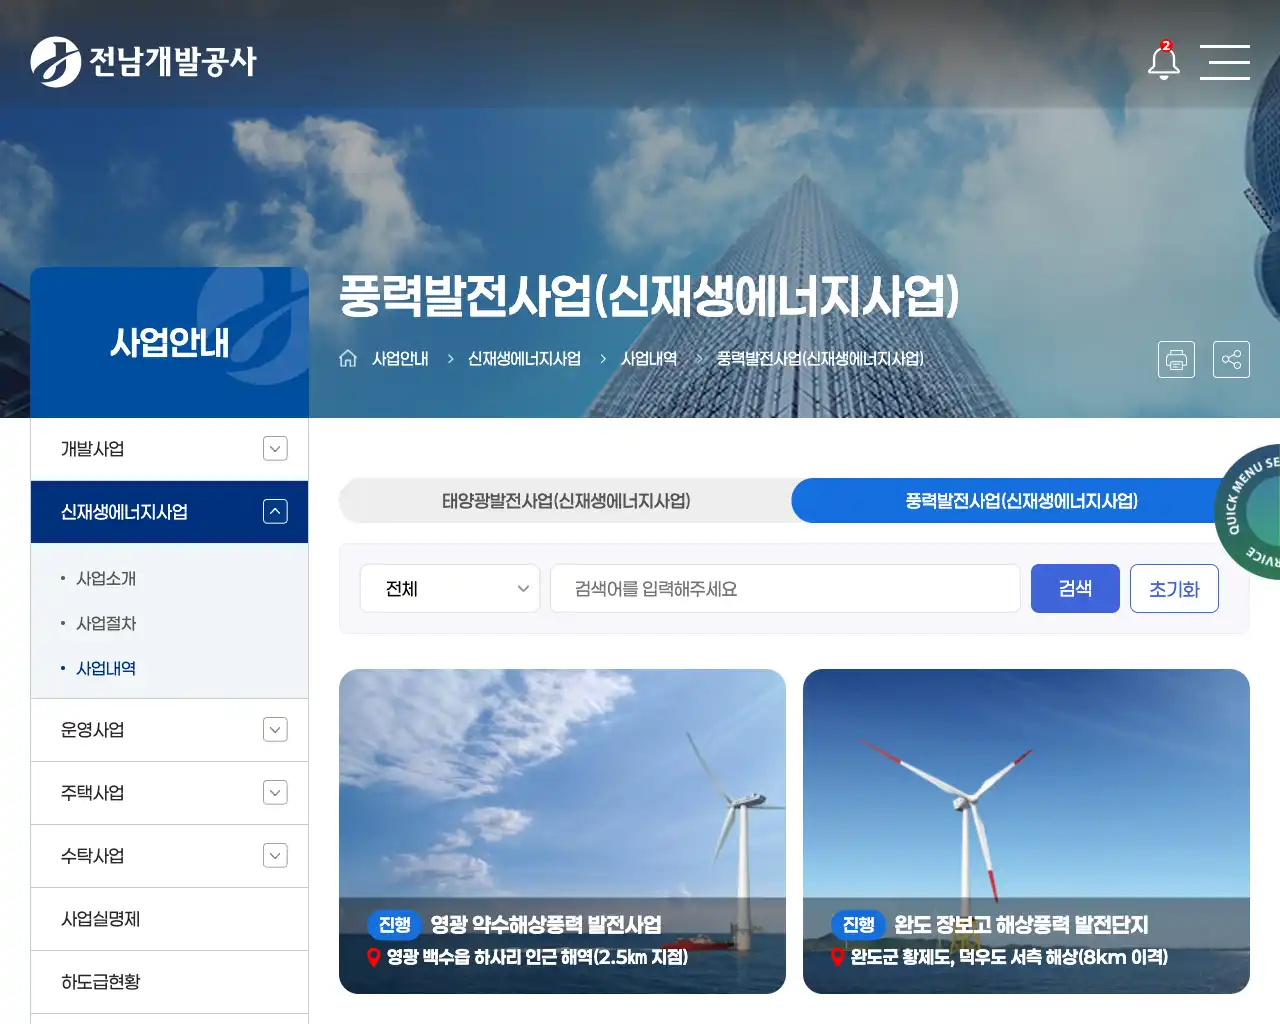1280x1024 pixels.
Task: Expand the 운영사업 menu chevron
Action: (x=275, y=730)
